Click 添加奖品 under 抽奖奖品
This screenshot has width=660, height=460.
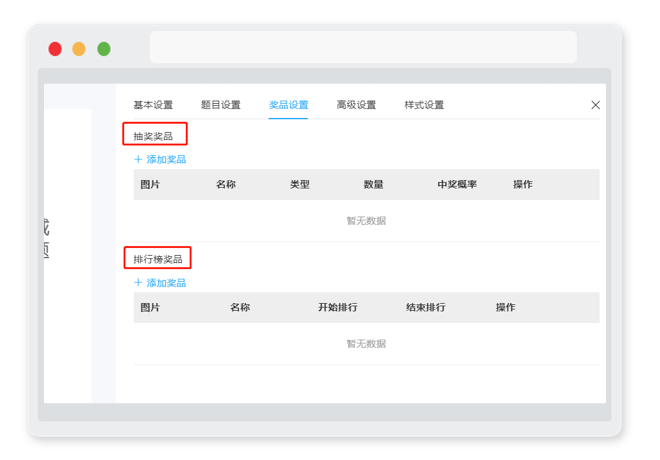click(160, 160)
